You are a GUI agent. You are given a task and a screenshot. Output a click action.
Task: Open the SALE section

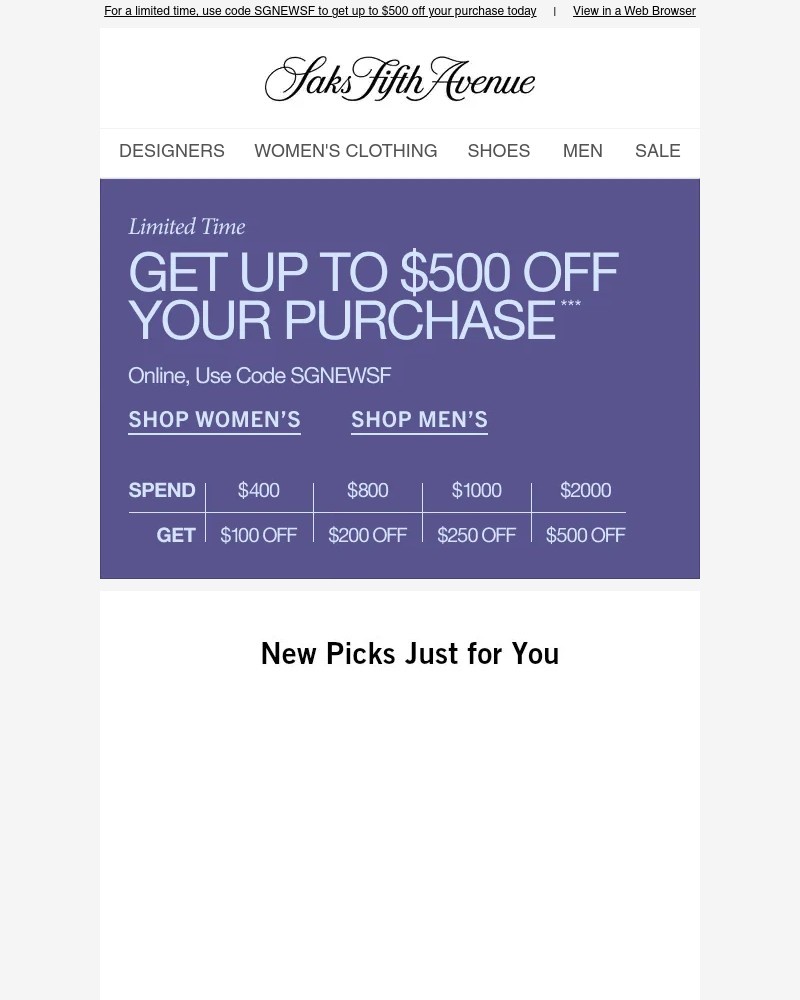657,151
